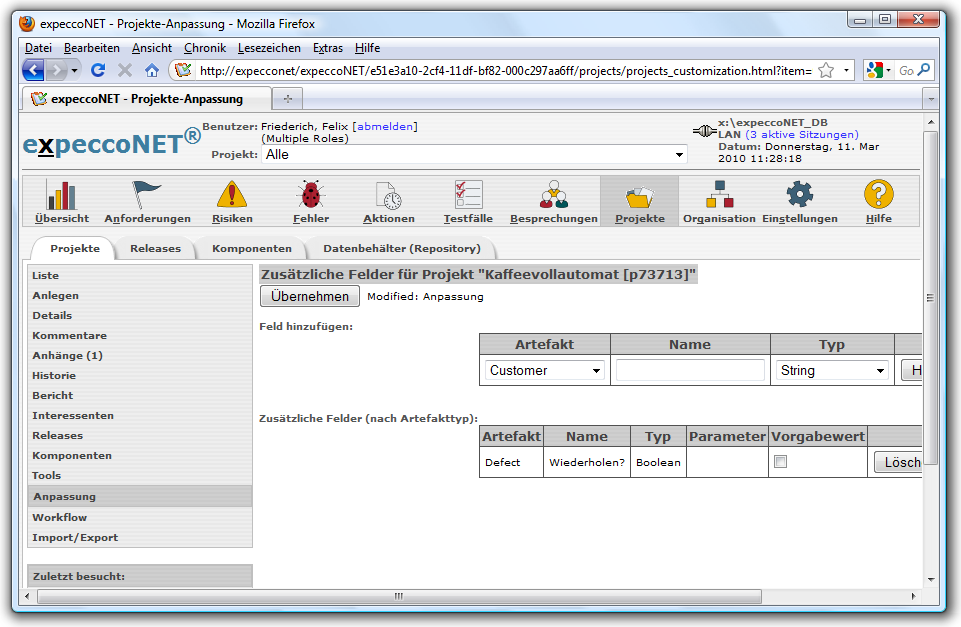
Task: Click the Name input field for new field
Action: (x=690, y=370)
